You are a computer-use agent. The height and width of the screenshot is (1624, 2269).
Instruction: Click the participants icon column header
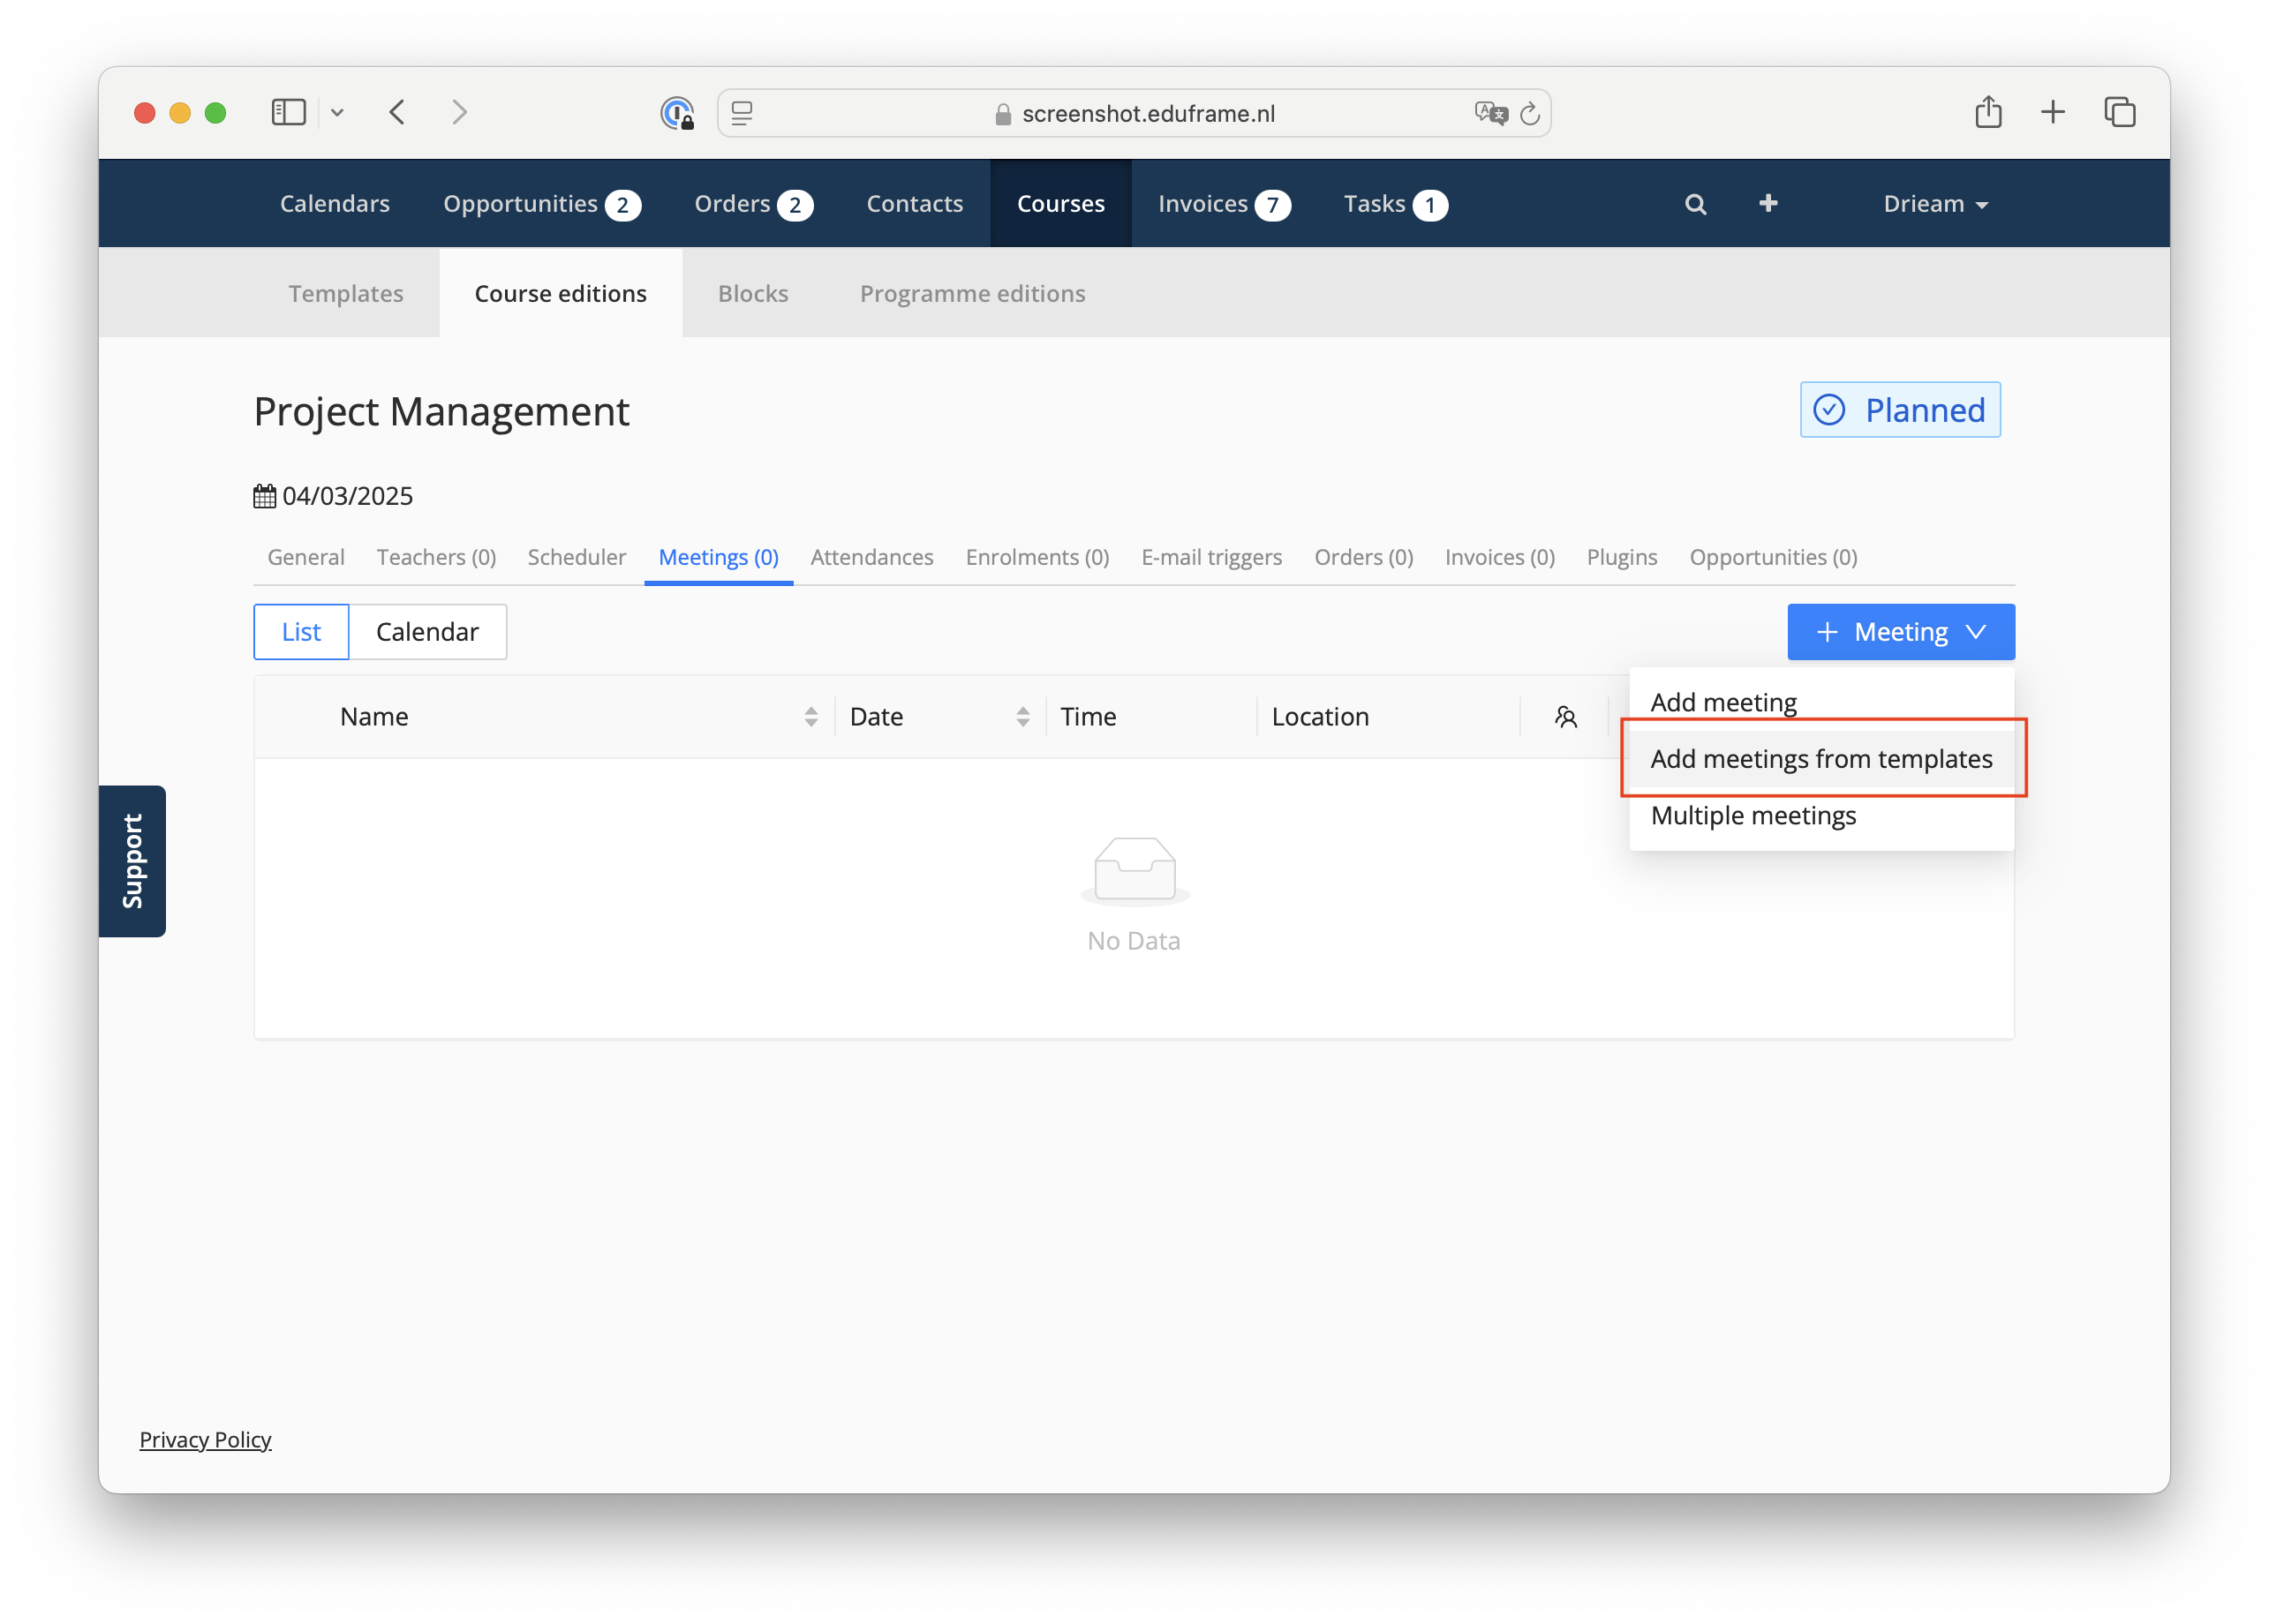1565,717
